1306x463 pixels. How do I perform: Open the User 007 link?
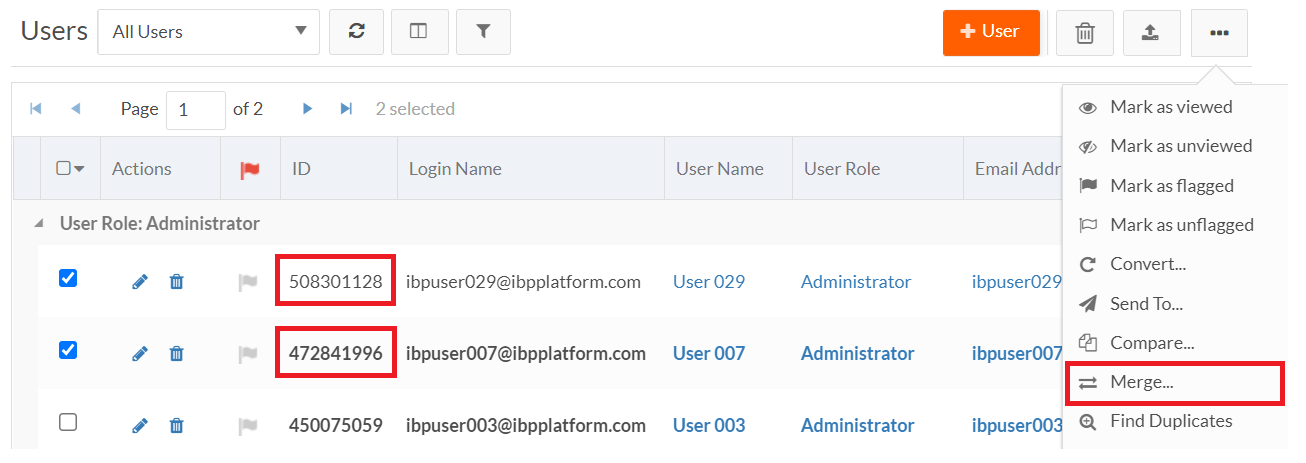click(x=708, y=353)
